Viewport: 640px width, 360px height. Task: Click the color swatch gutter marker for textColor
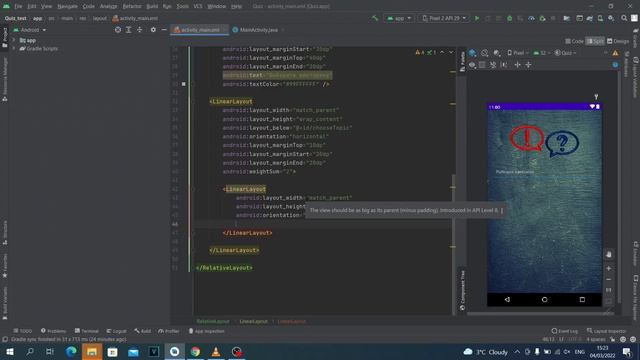184,84
